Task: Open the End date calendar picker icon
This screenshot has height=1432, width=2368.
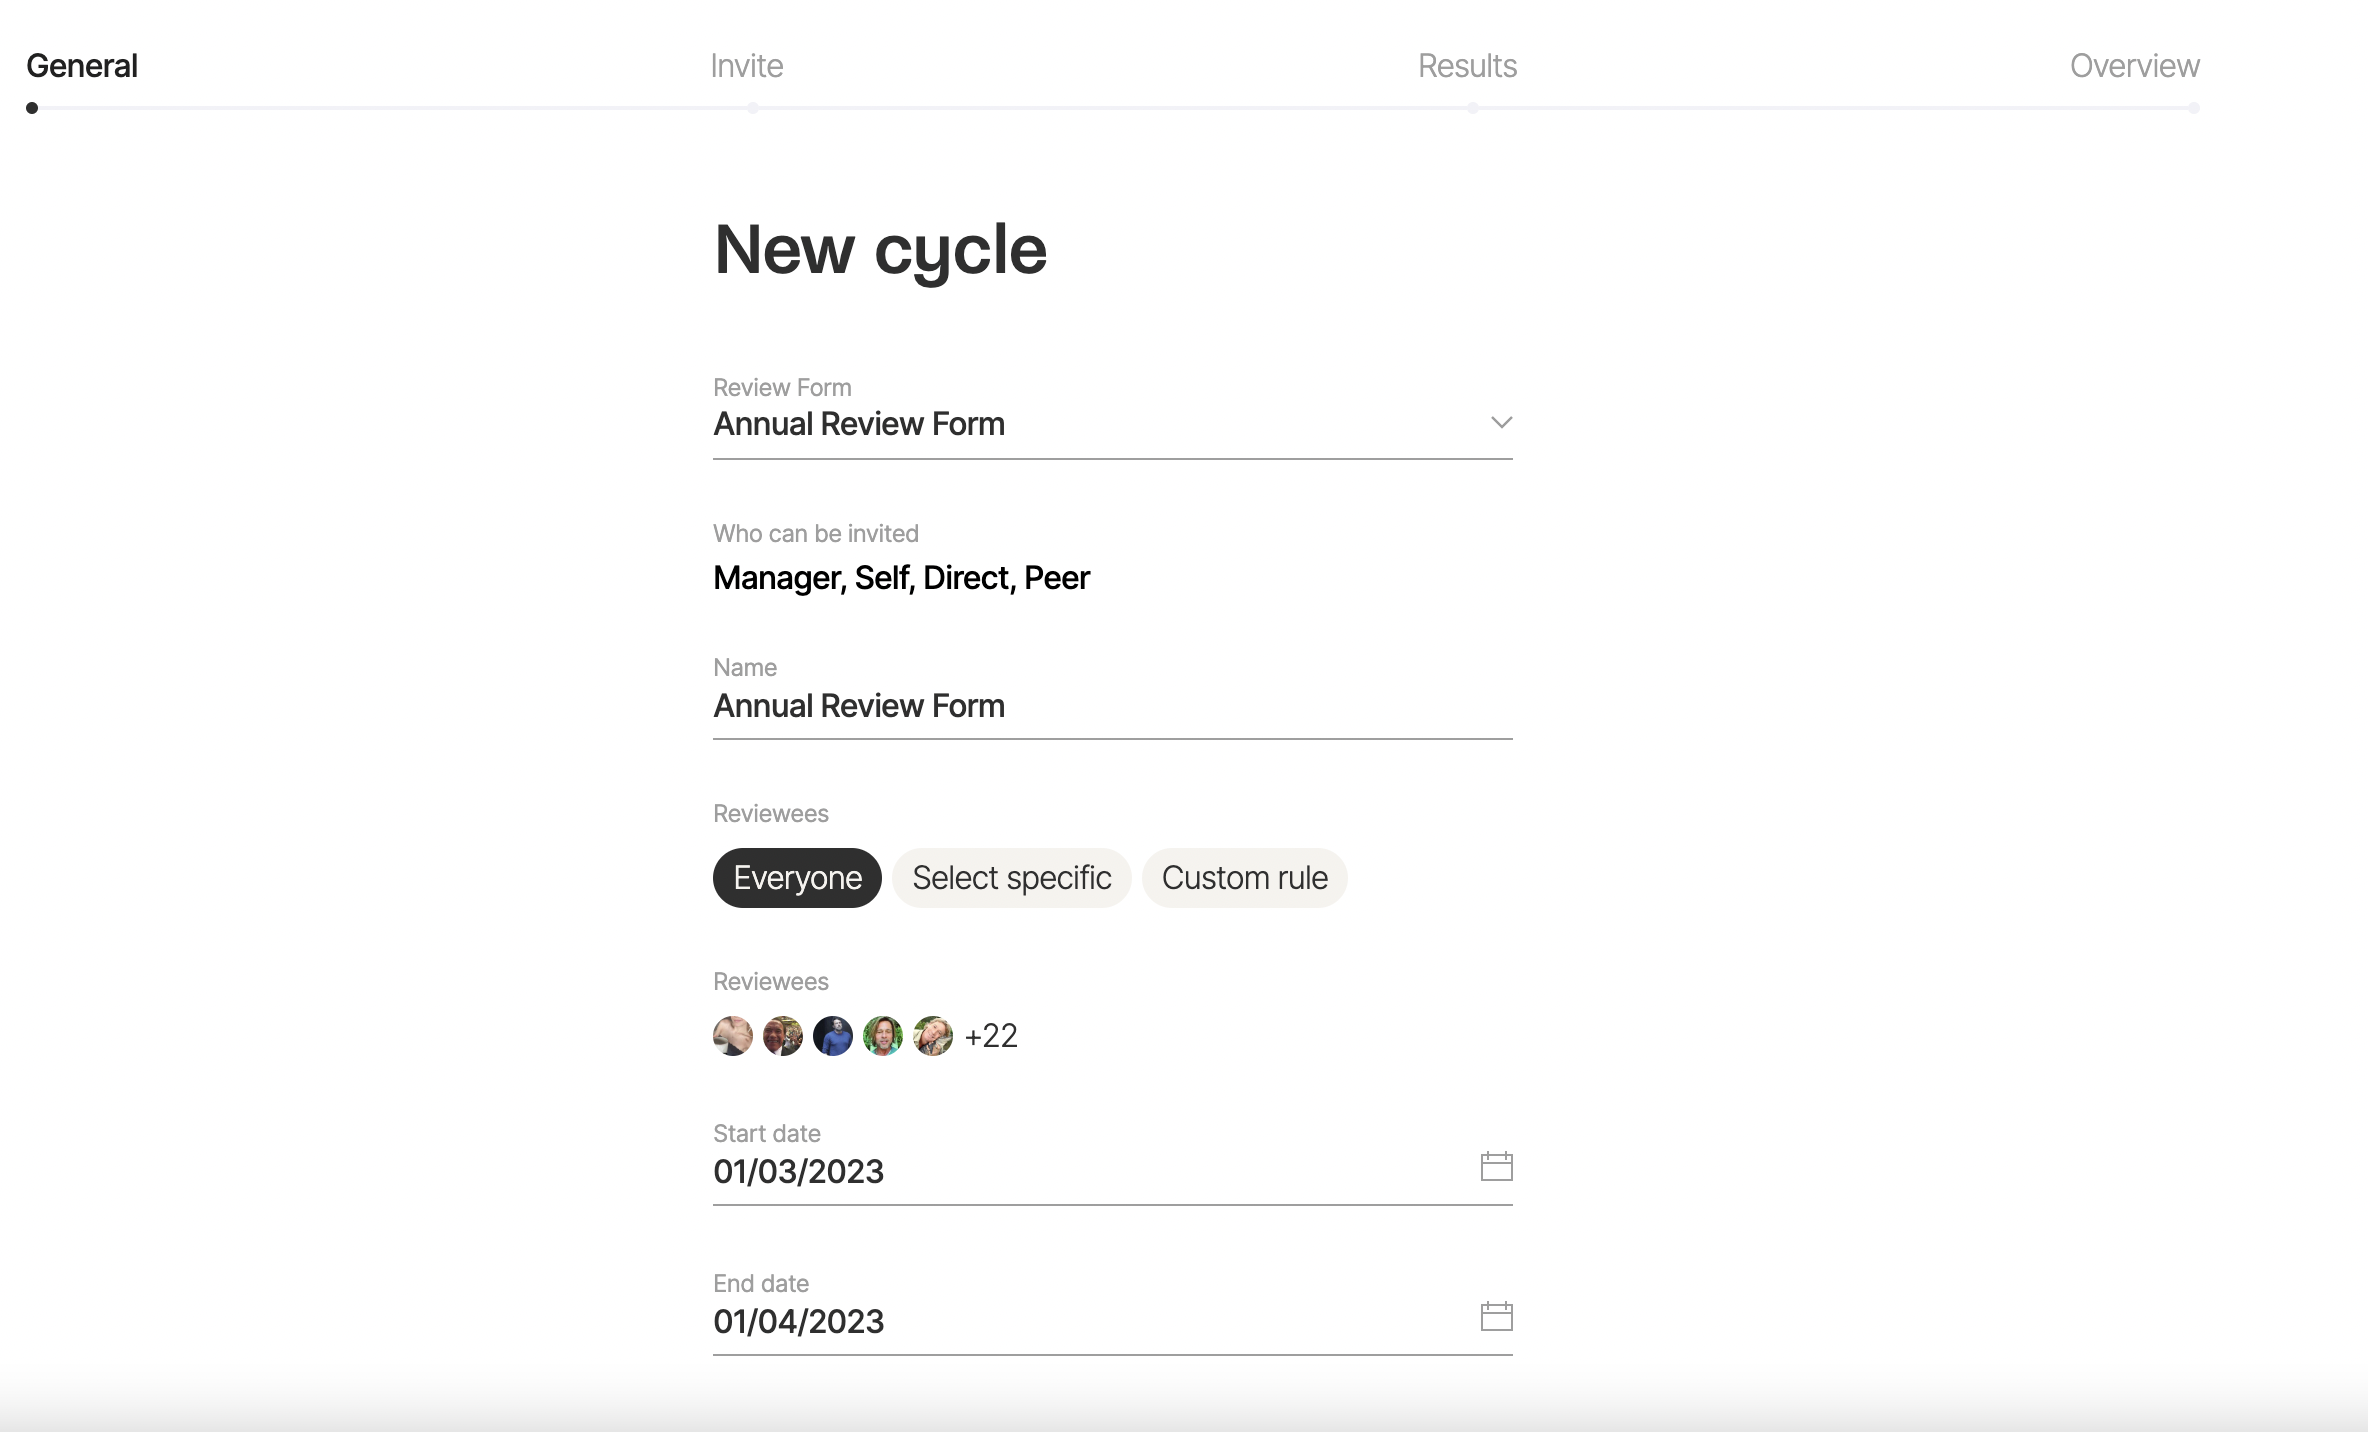Action: [1496, 1316]
